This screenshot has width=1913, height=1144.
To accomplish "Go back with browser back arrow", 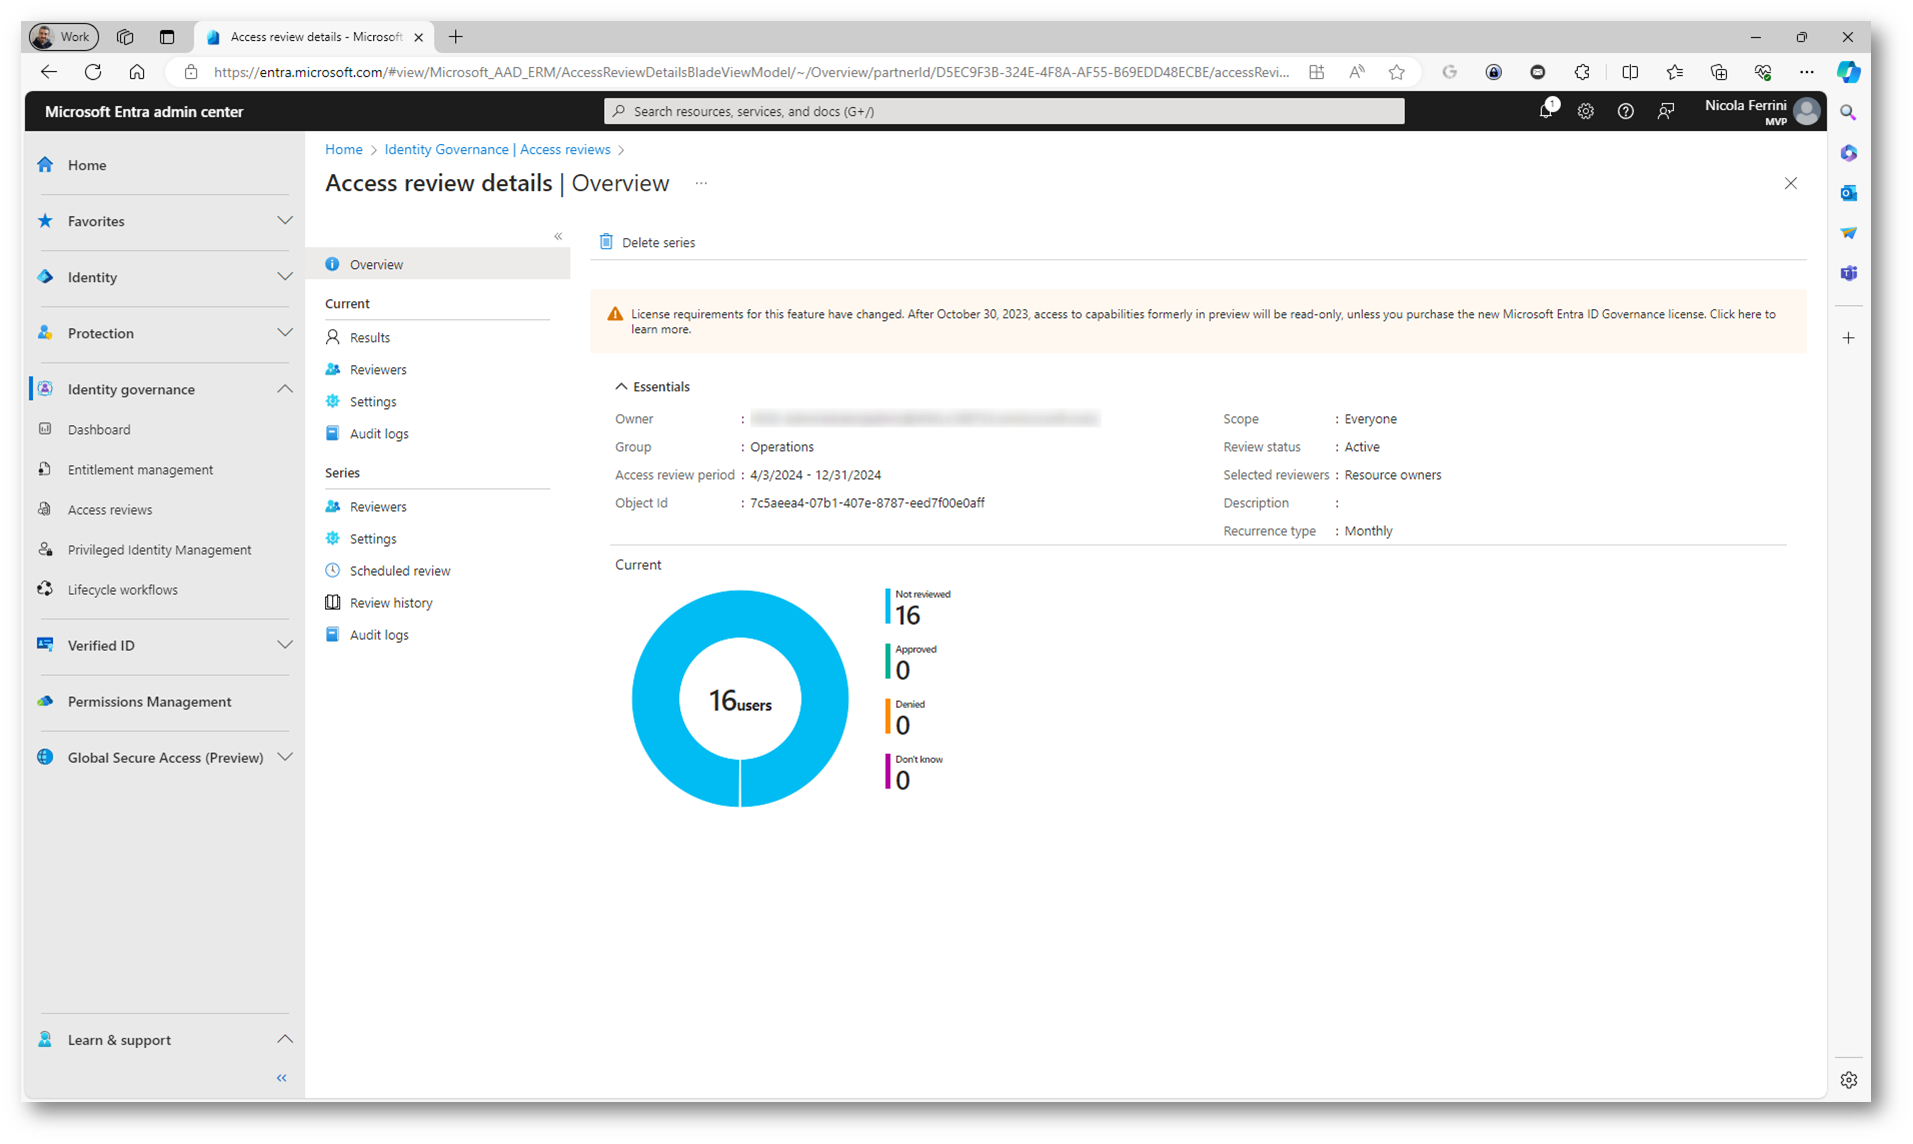I will (49, 72).
